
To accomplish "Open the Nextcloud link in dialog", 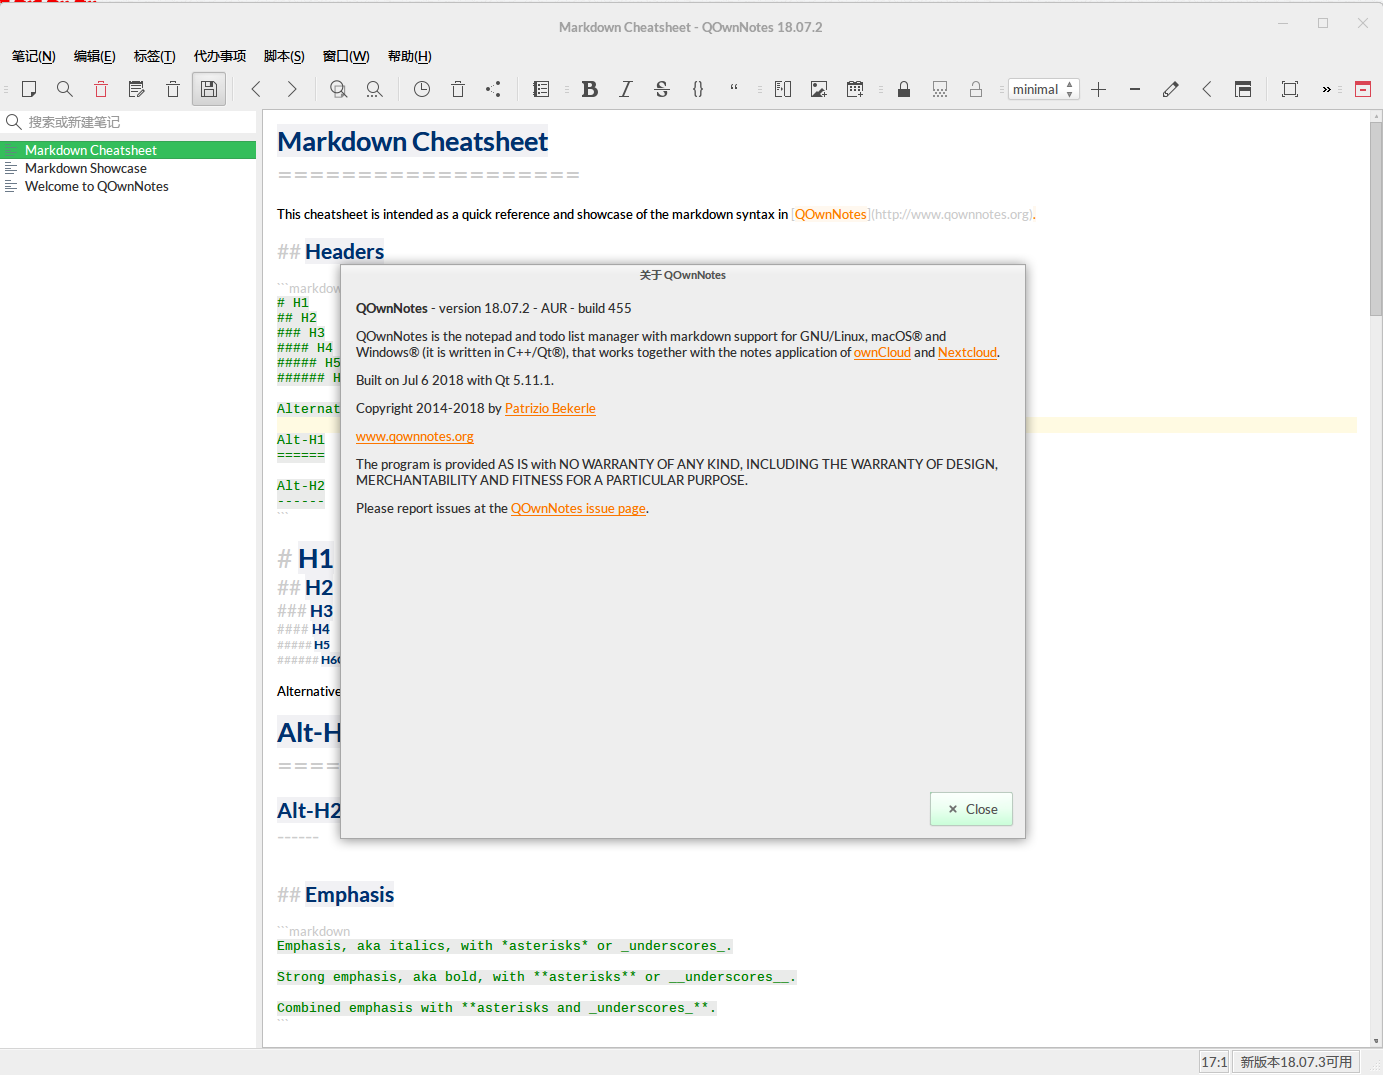I will (x=967, y=352).
